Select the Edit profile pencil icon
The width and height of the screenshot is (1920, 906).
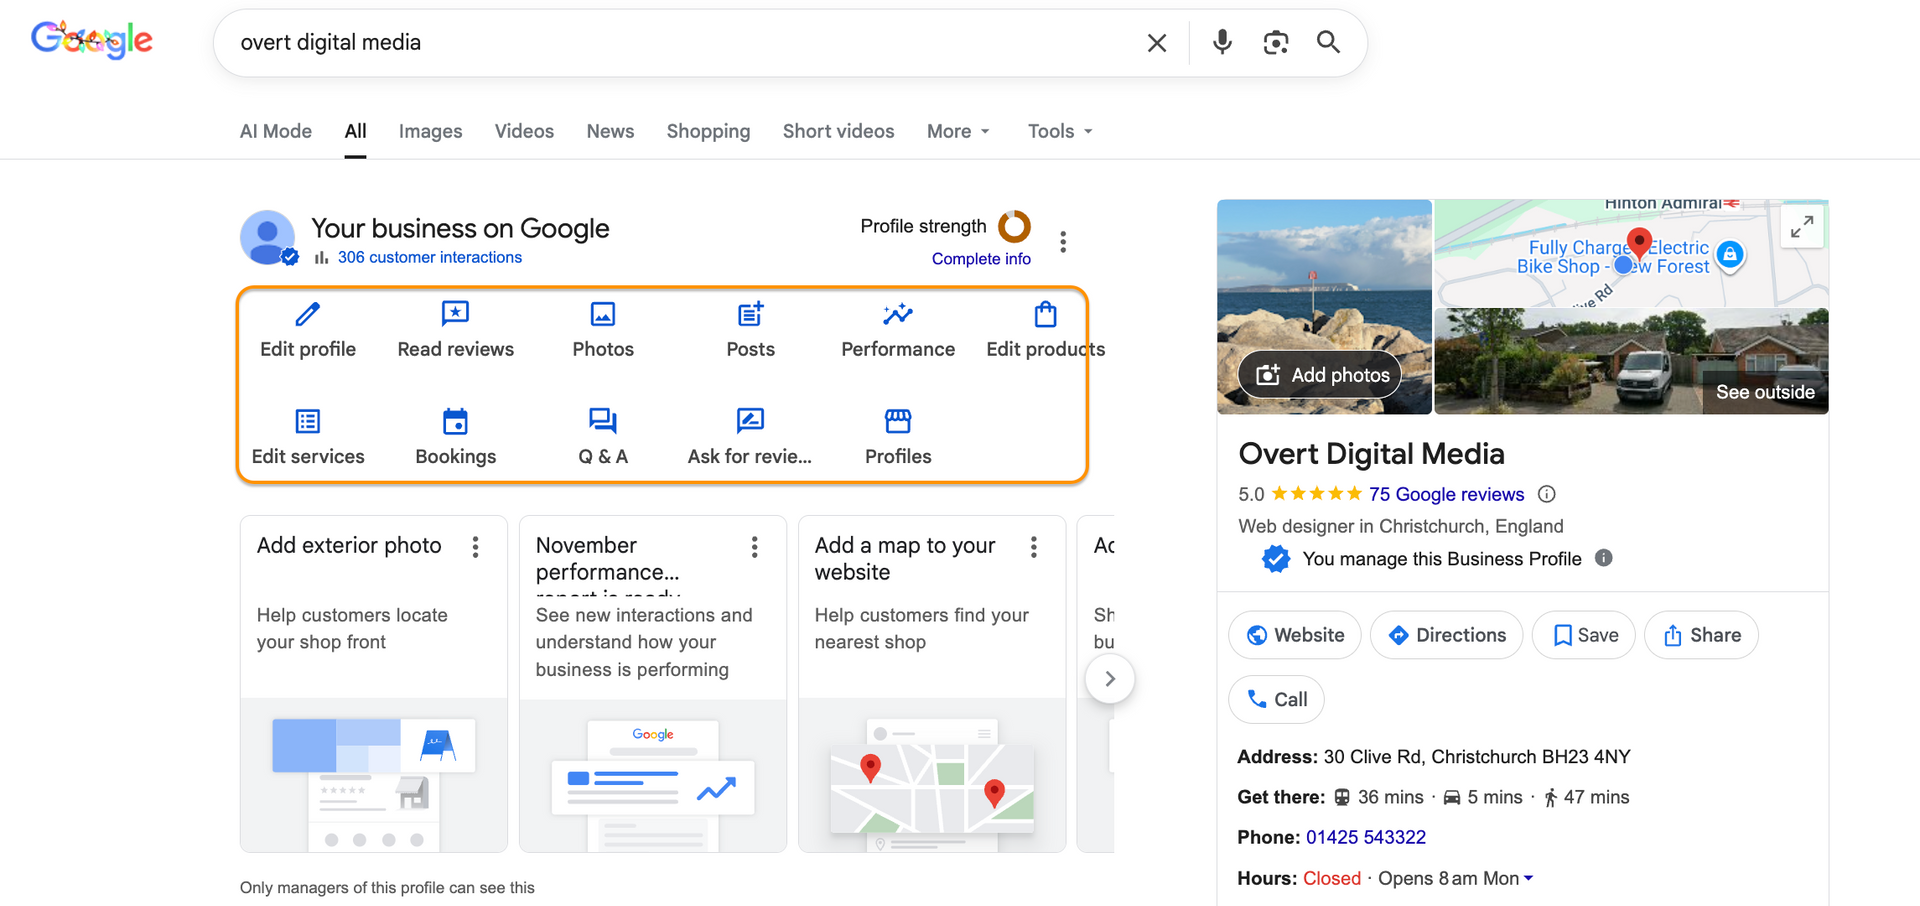coord(307,314)
